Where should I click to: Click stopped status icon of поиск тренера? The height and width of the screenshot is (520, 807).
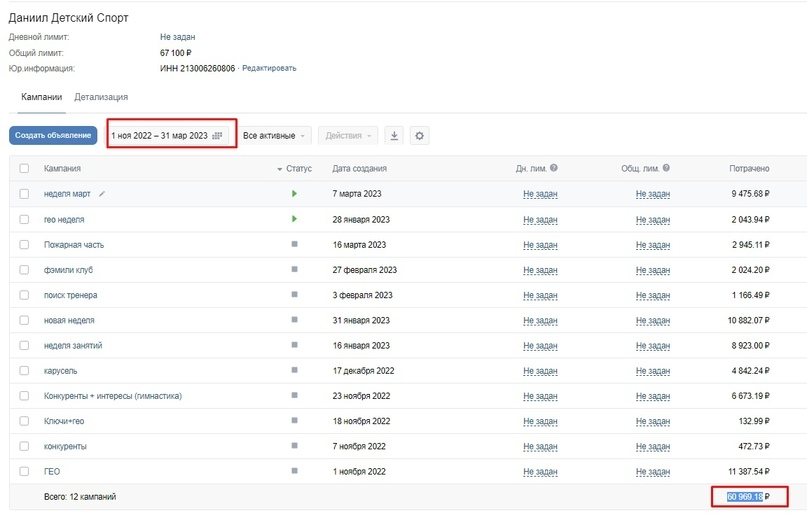[x=294, y=294]
